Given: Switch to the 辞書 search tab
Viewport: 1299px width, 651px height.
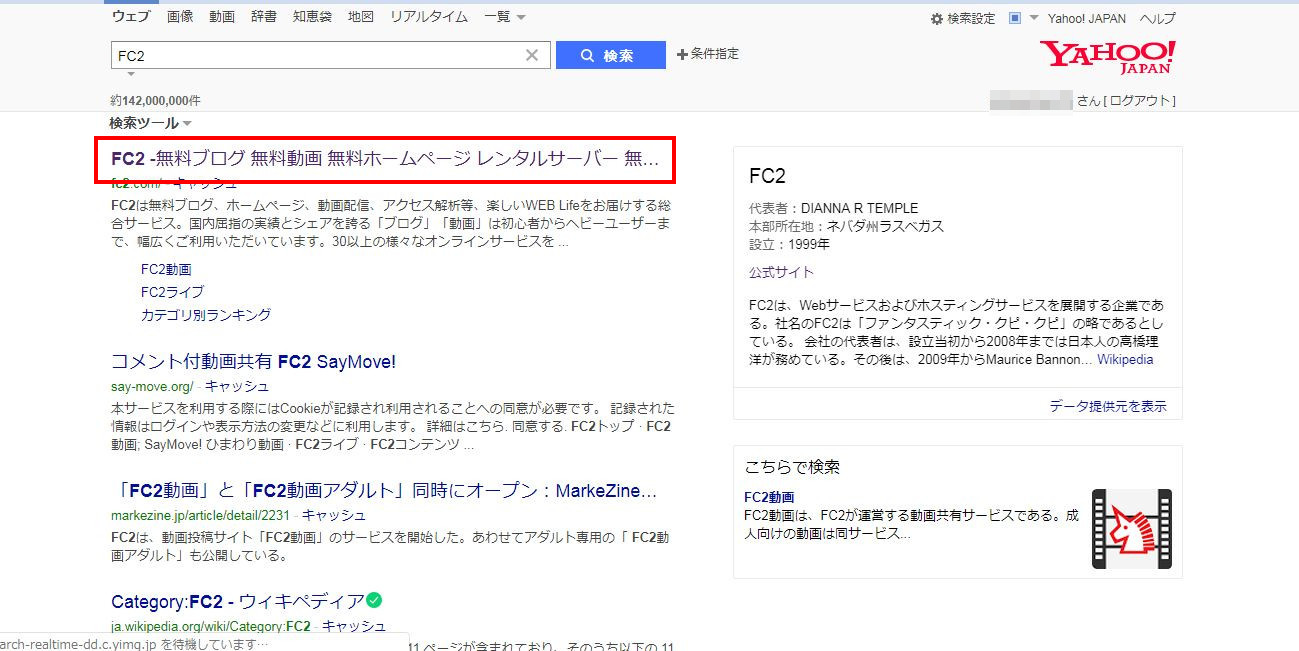Looking at the screenshot, I should coord(264,17).
